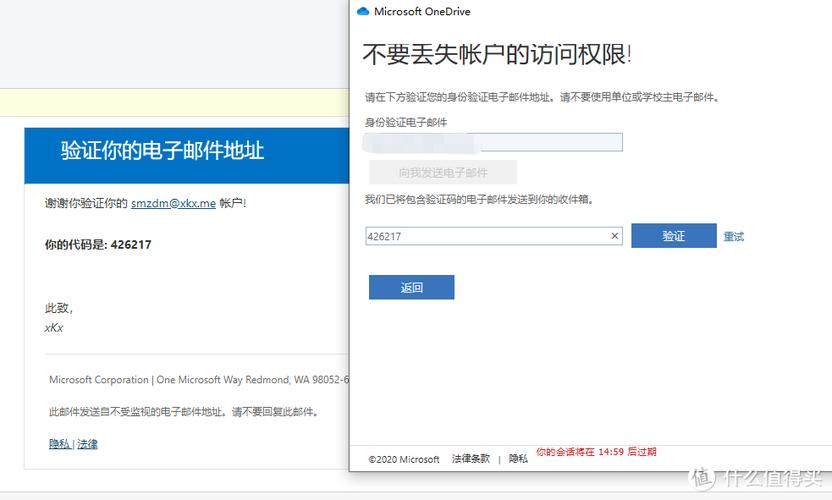Image resolution: width=832 pixels, height=500 pixels.
Task: Click the 此致, closing line in the email
Action: 58,308
